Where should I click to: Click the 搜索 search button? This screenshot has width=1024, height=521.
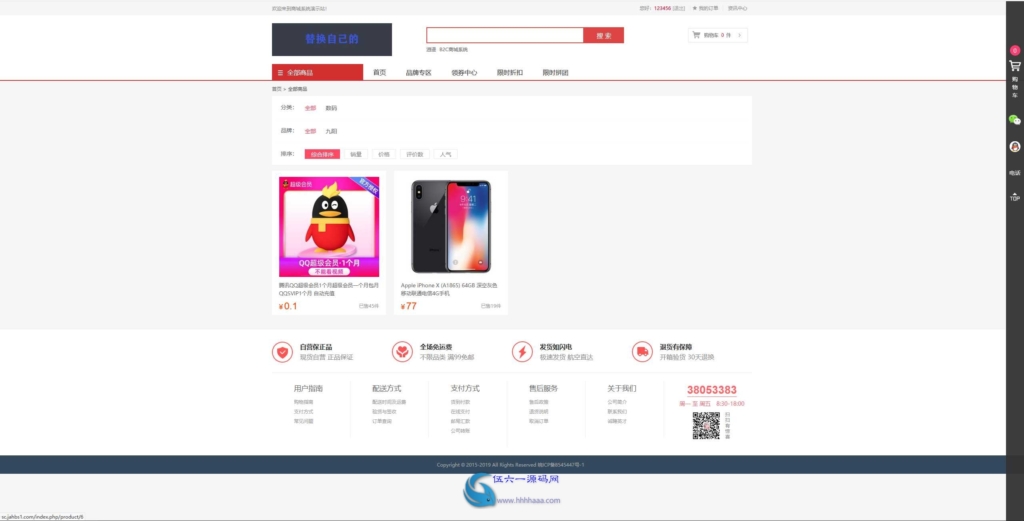click(x=603, y=35)
